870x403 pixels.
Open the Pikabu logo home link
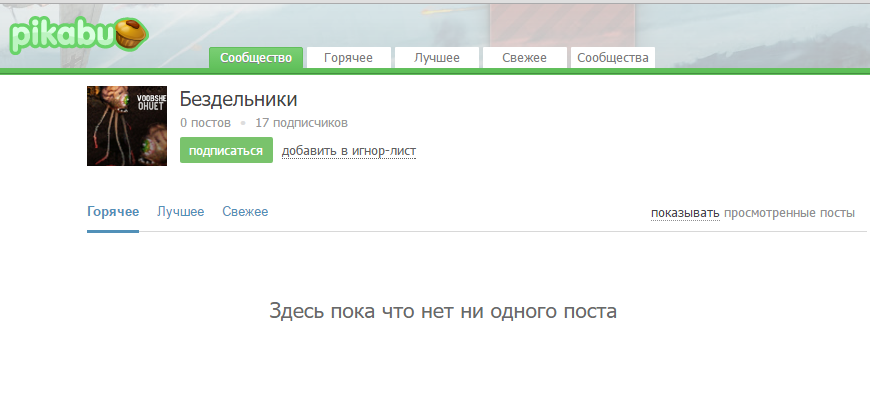[x=79, y=36]
